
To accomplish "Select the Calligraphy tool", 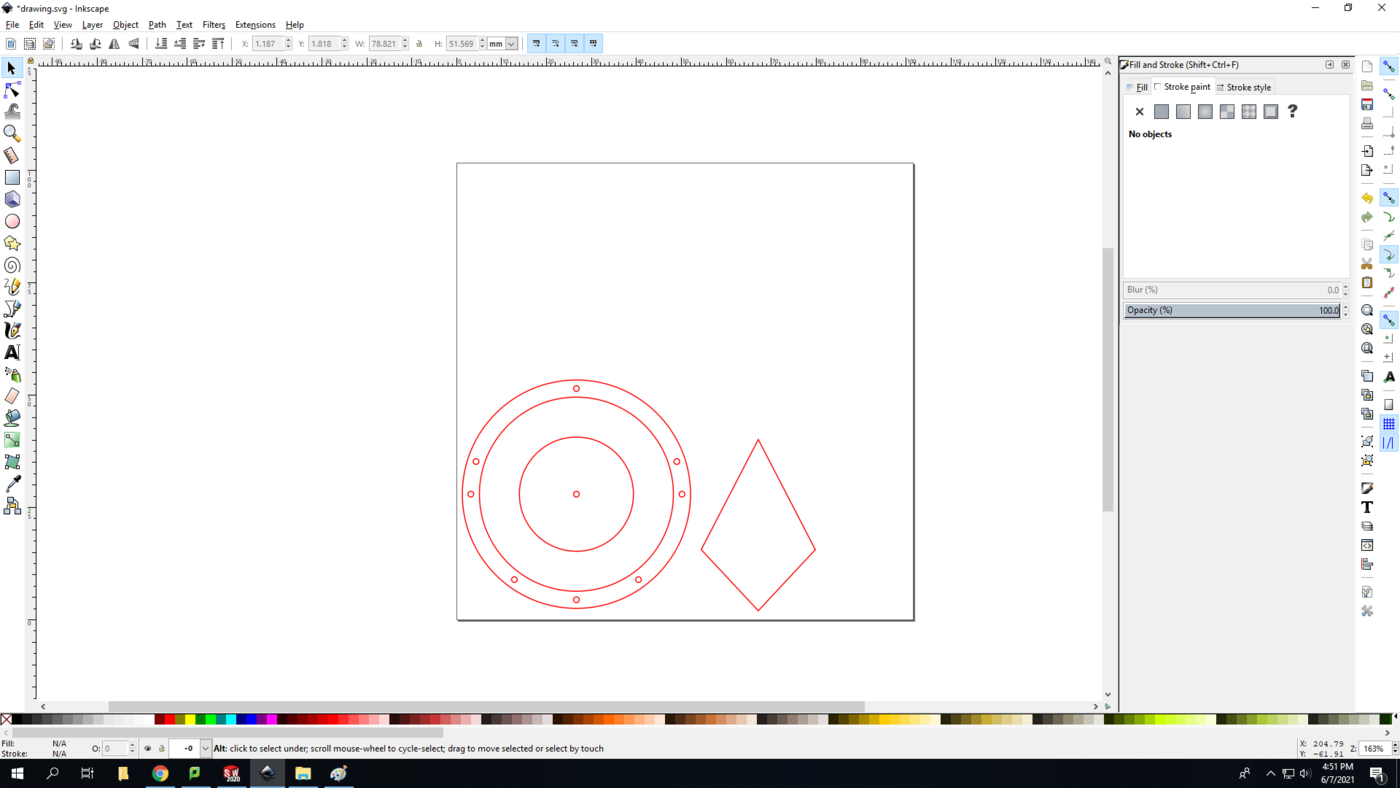I will [x=12, y=330].
